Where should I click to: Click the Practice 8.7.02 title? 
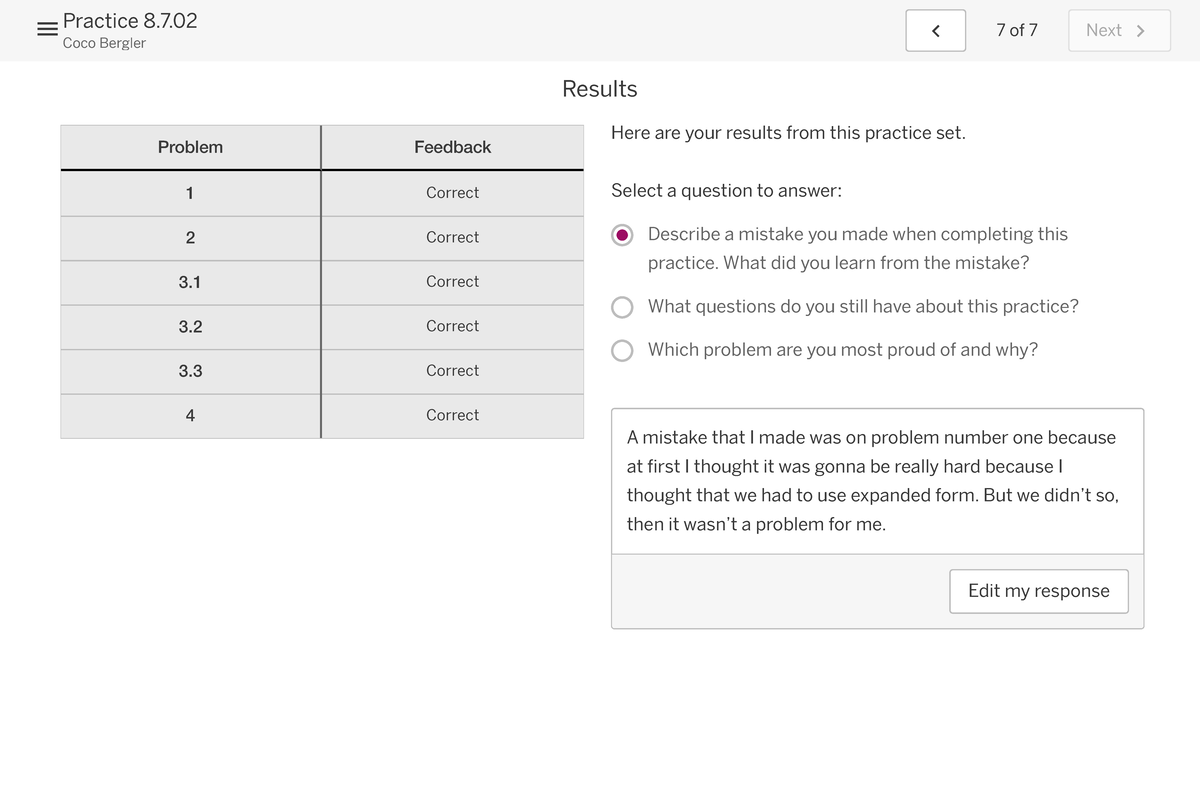pos(130,20)
